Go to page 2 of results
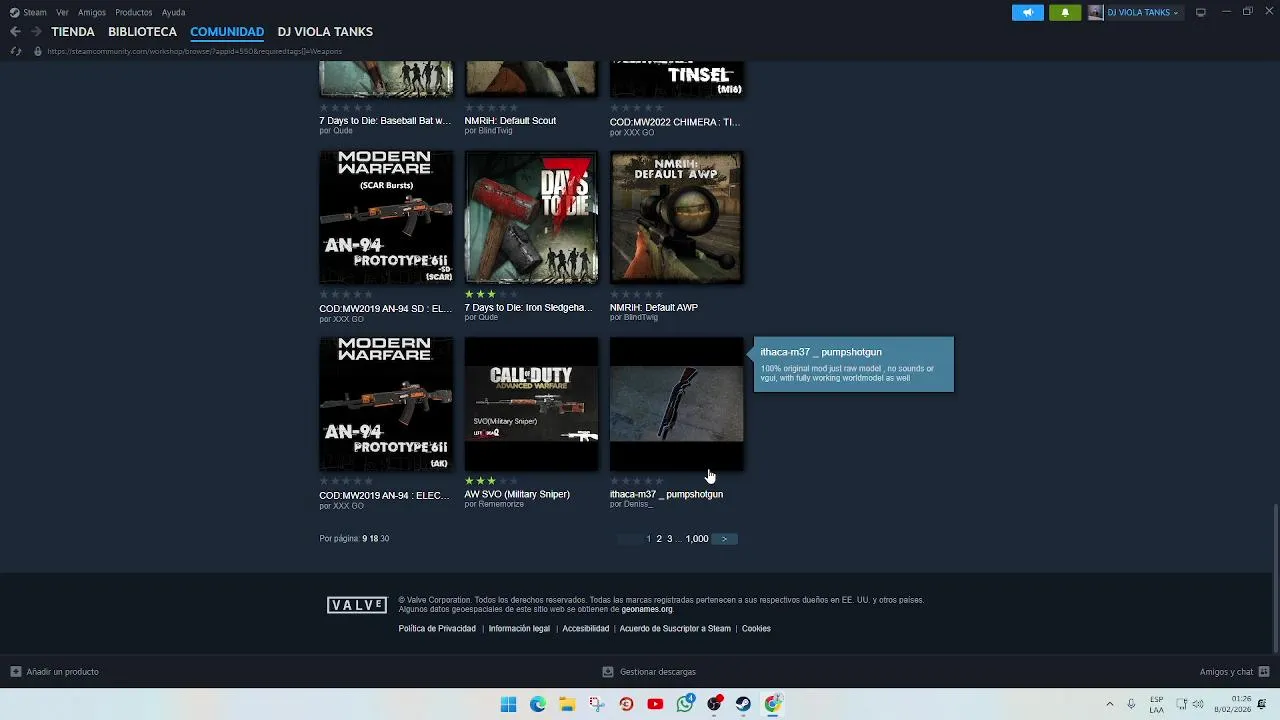This screenshot has width=1280, height=720. 659,539
